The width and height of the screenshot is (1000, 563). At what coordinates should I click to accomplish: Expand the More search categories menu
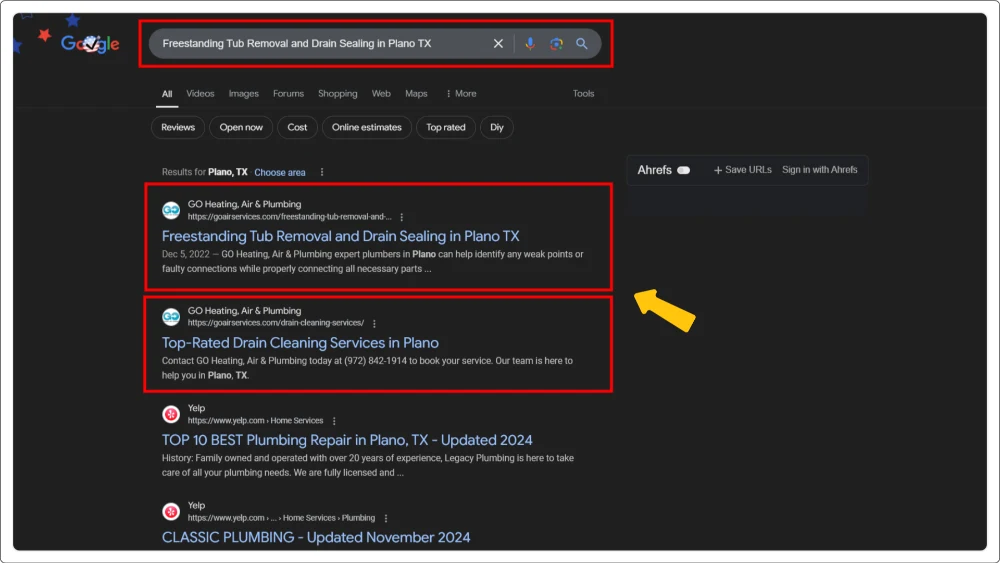[461, 94]
